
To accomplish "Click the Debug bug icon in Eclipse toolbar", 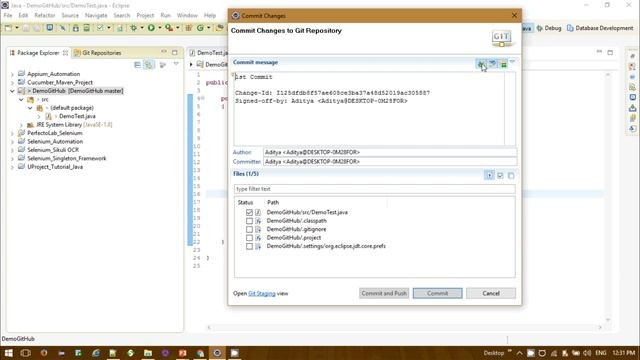I will 133,28.
